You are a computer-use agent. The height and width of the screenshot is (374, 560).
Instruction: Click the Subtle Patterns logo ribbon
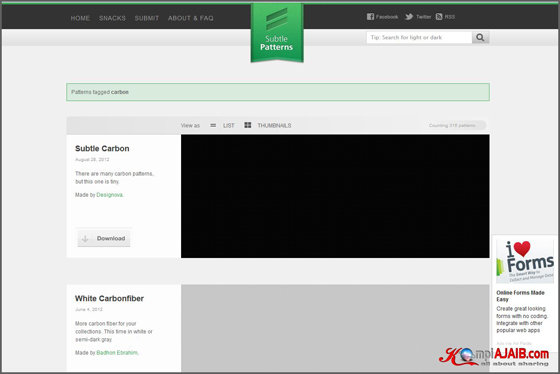pos(277,33)
